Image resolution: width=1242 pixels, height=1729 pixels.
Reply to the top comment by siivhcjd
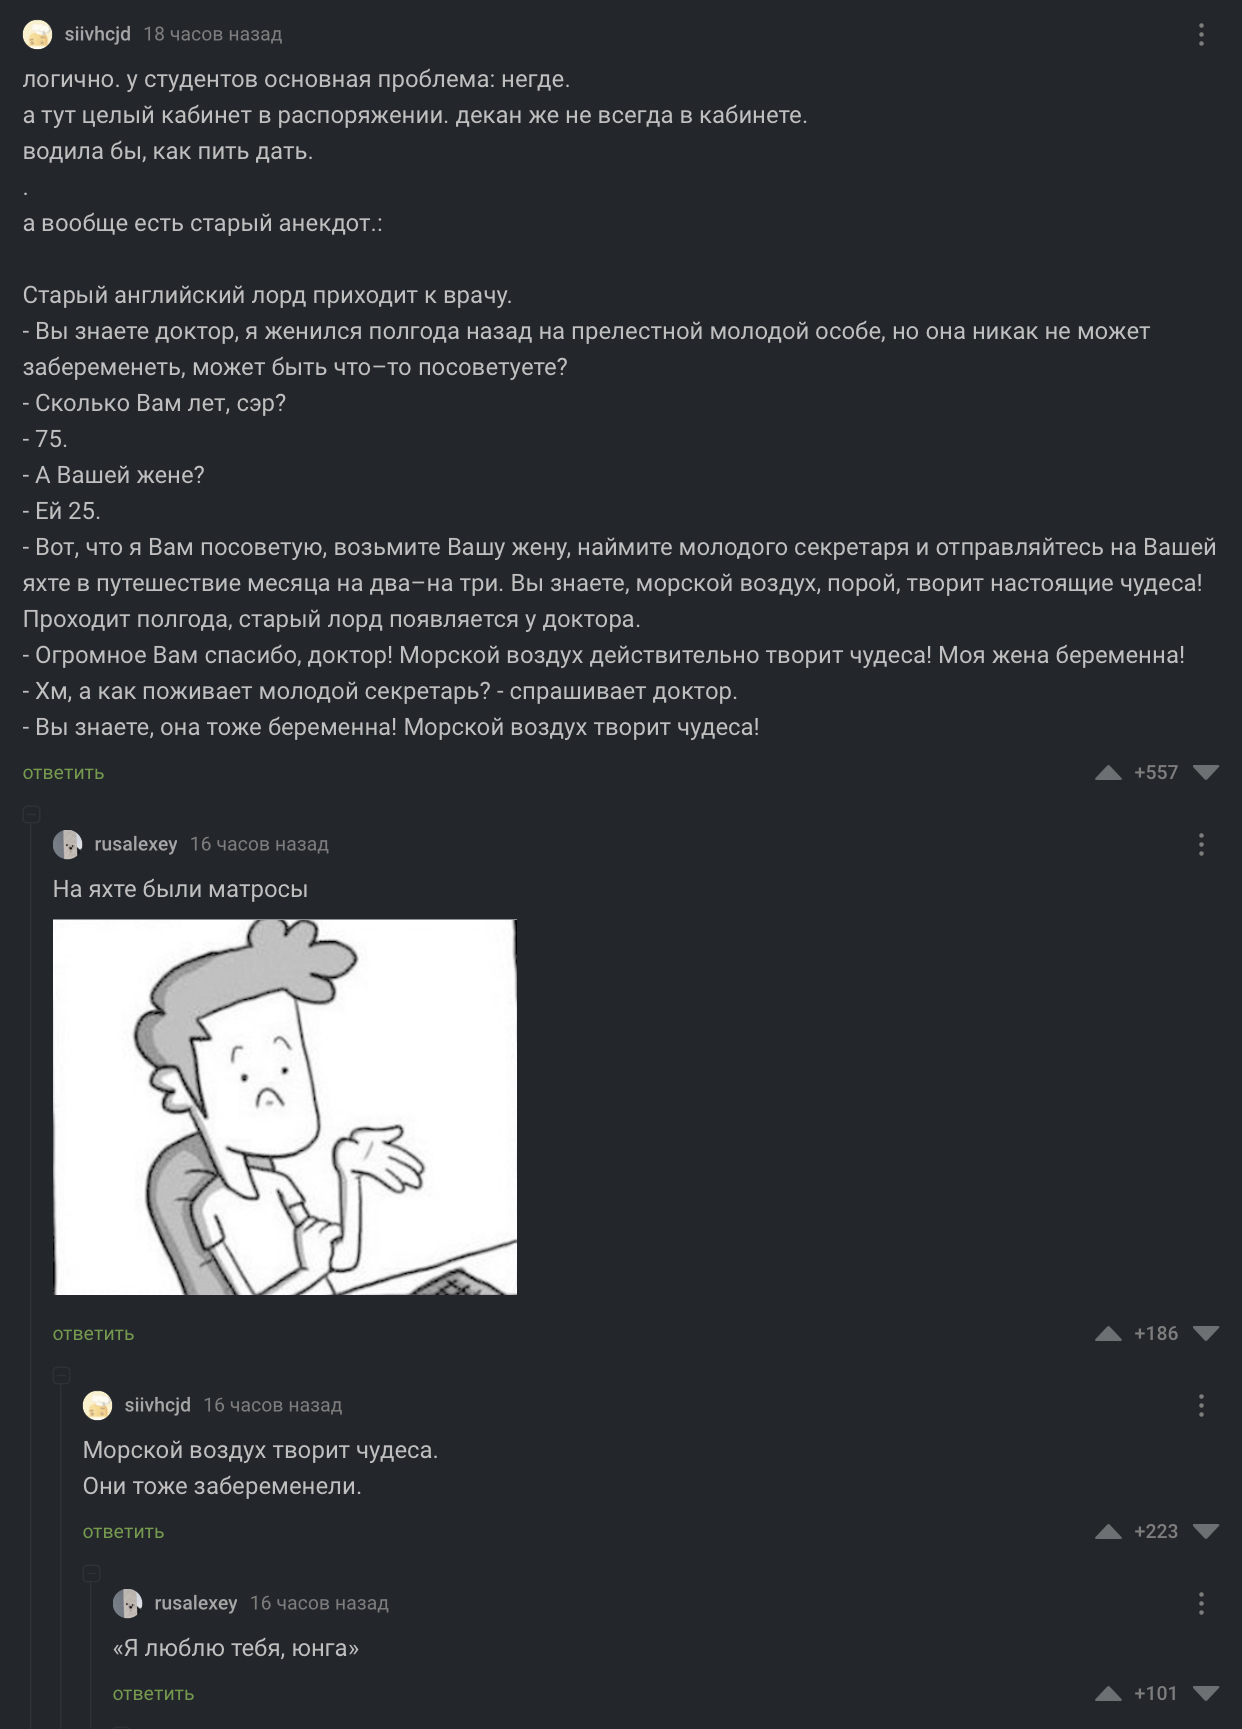pos(64,772)
